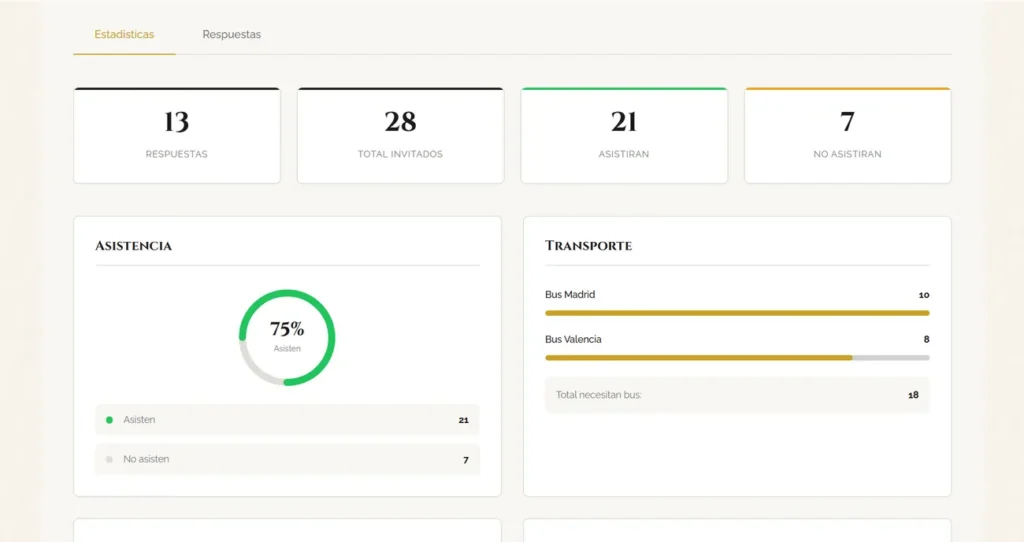Click the green Asisten legend dot
The width and height of the screenshot is (1024, 542).
109,420
